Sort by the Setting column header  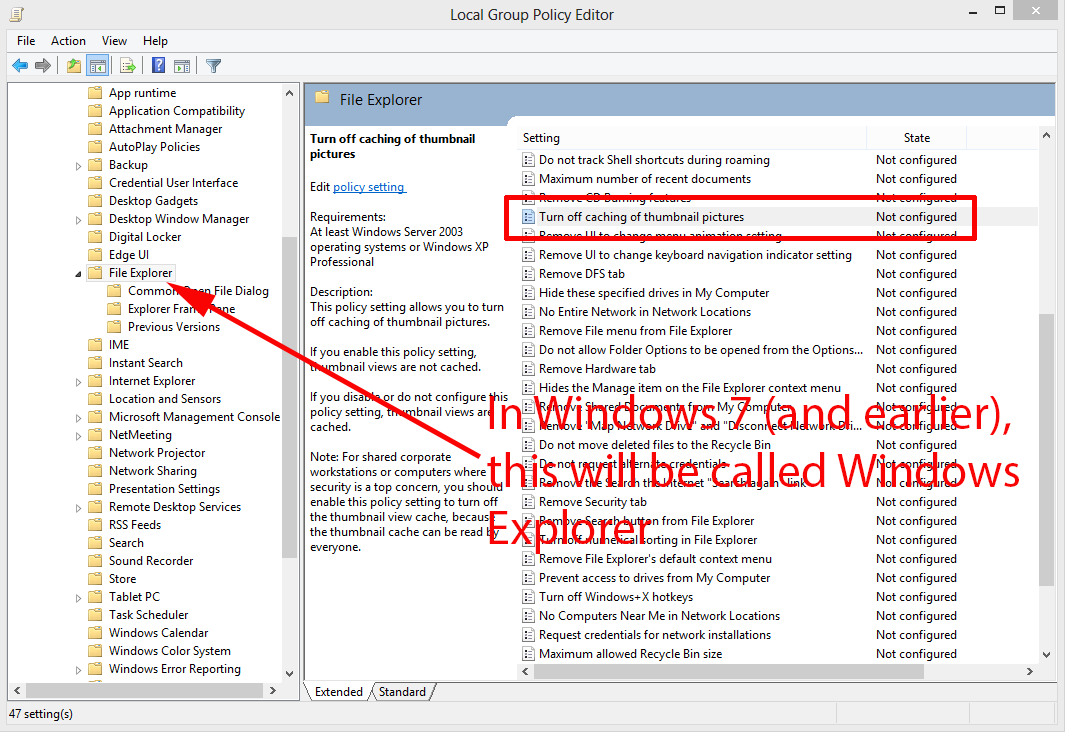[691, 138]
